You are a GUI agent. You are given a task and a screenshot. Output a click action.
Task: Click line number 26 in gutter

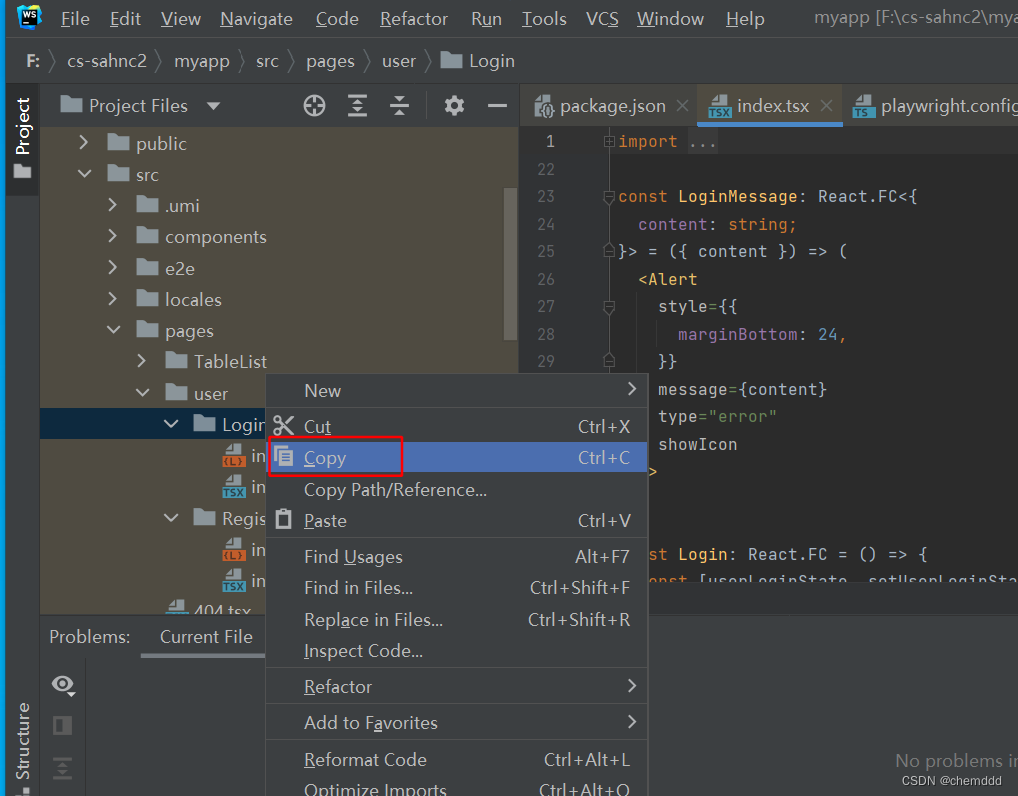click(x=546, y=279)
